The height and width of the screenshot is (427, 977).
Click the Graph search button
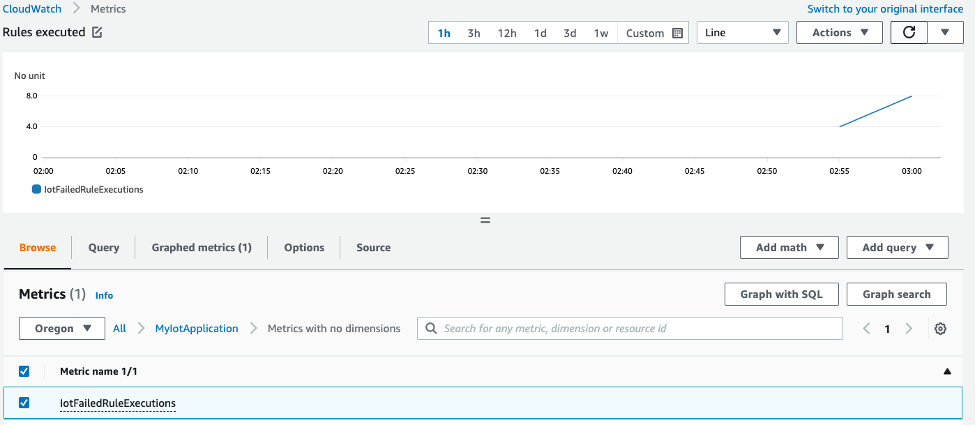pos(897,294)
